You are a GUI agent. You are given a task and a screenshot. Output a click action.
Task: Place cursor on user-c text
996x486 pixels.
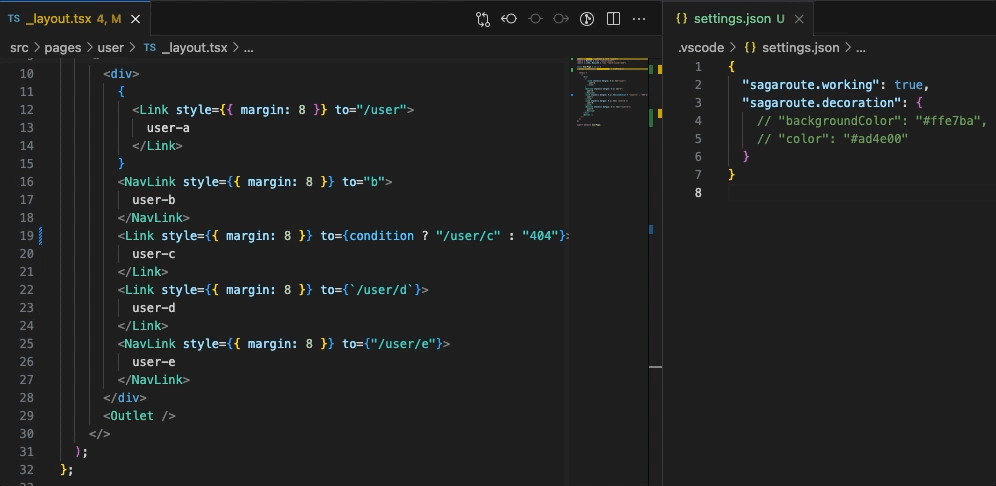[154, 253]
